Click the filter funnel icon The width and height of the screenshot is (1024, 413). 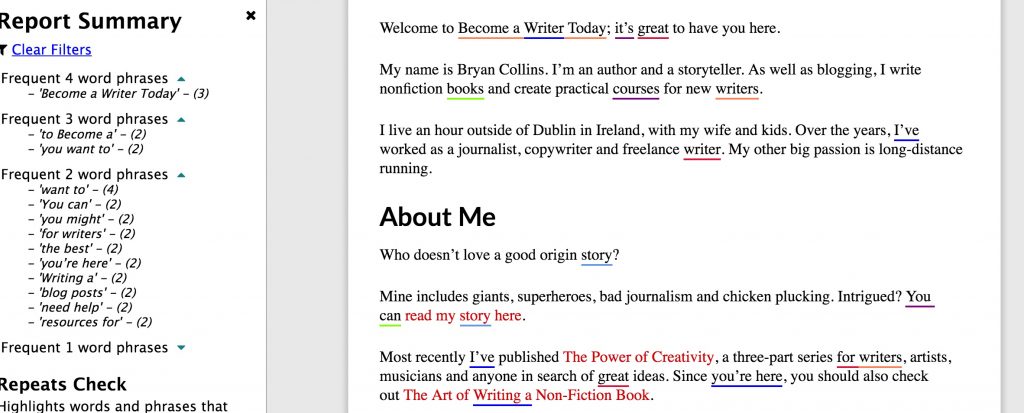point(4,50)
